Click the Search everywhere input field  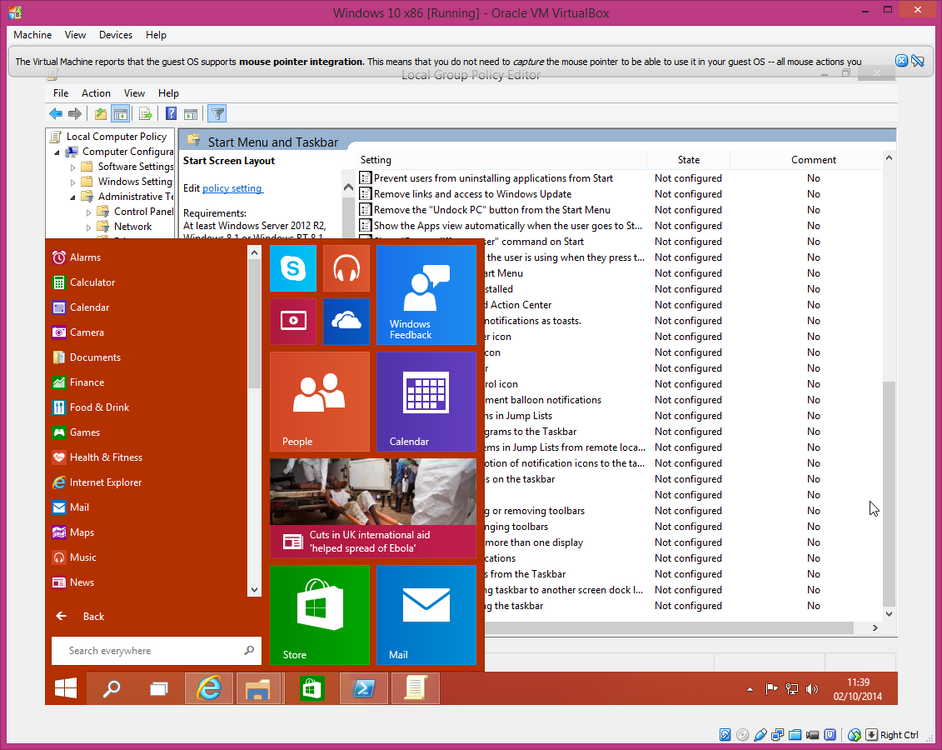(156, 651)
